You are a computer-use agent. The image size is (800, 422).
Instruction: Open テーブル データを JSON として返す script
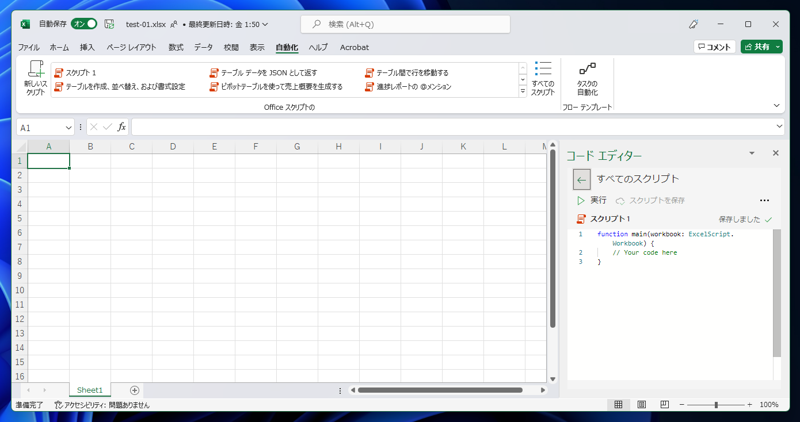263,73
